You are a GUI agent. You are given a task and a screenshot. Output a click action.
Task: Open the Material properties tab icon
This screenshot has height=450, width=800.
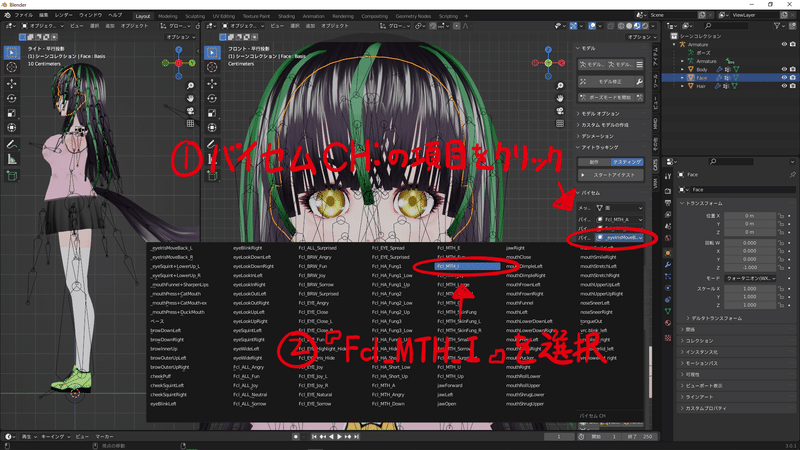point(668,323)
